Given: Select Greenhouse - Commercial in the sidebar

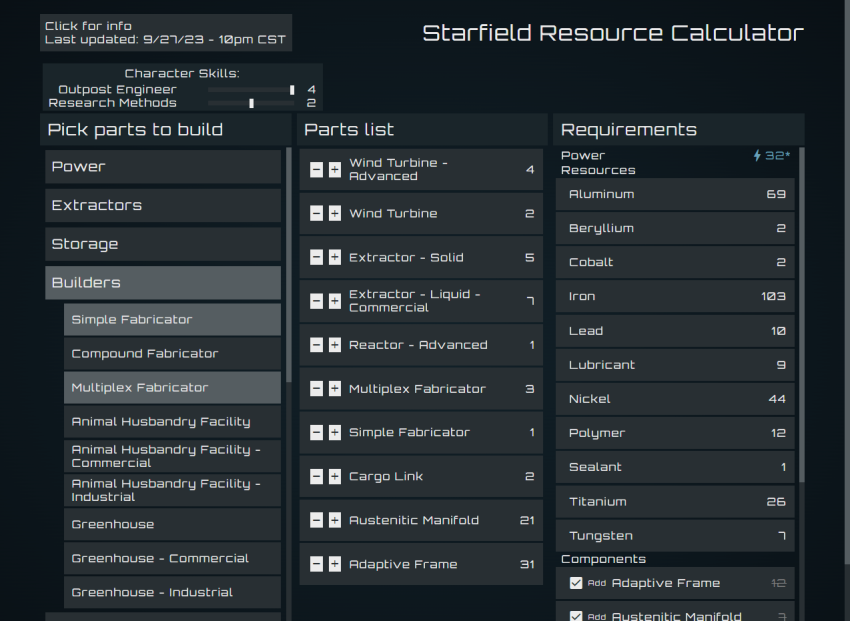Looking at the screenshot, I should [x=172, y=558].
